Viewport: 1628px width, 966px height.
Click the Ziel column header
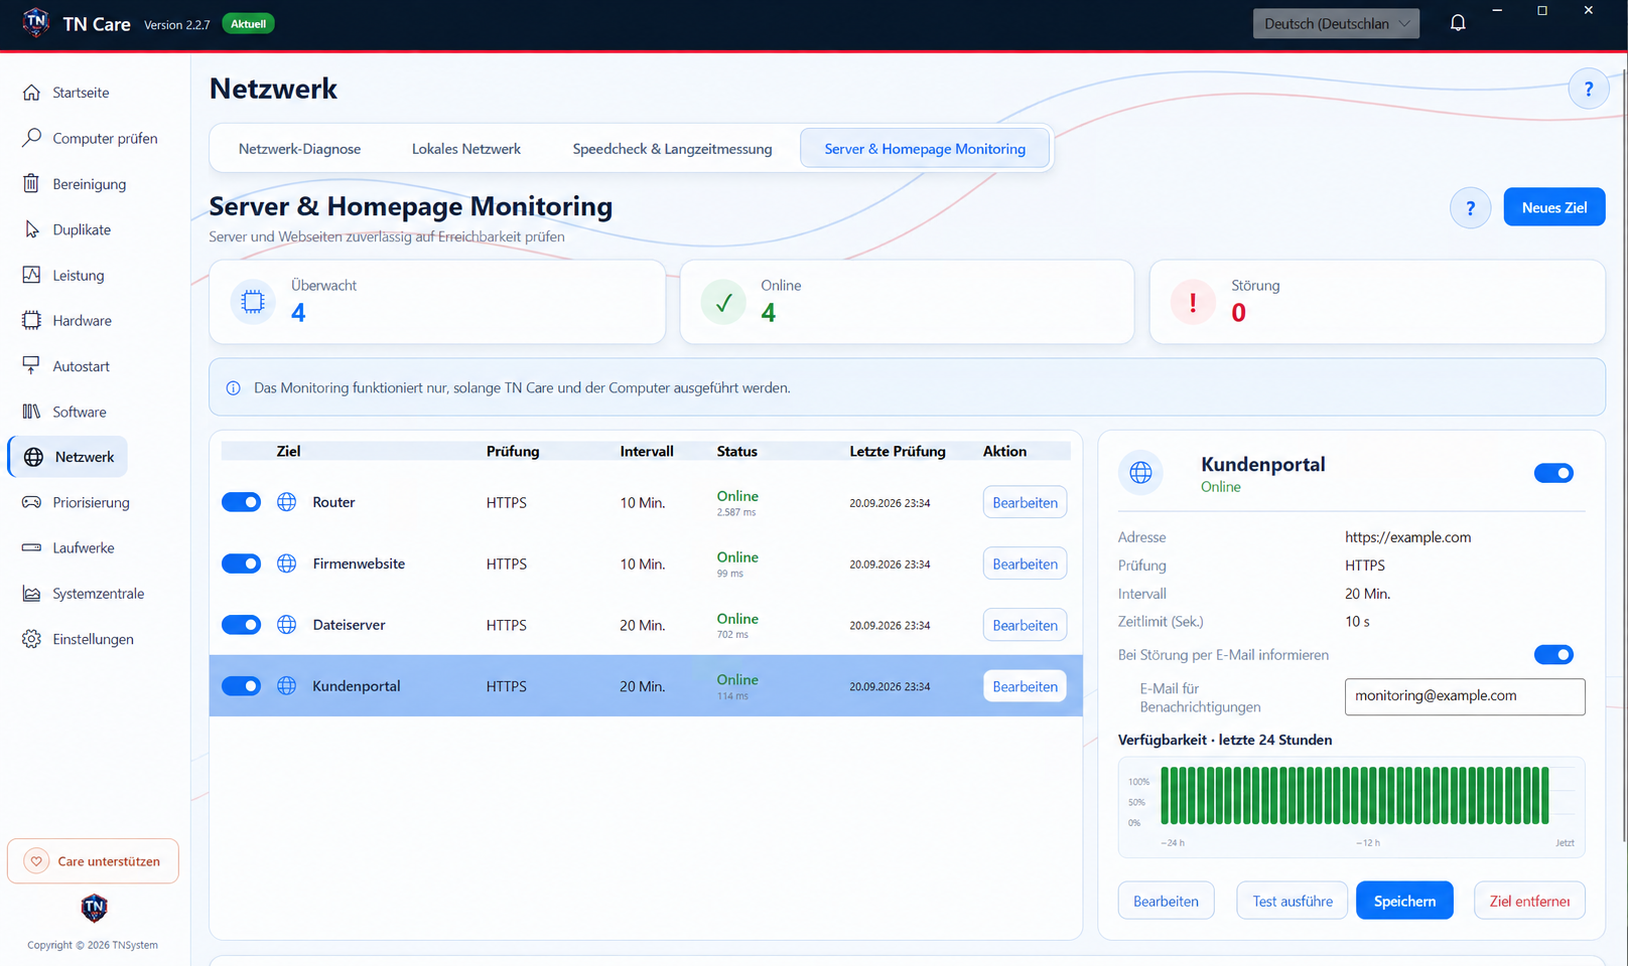[x=288, y=451]
